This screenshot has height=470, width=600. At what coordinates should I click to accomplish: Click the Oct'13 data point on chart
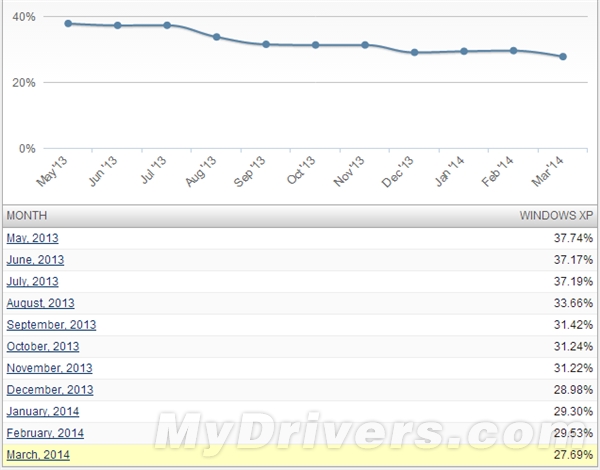[x=315, y=45]
